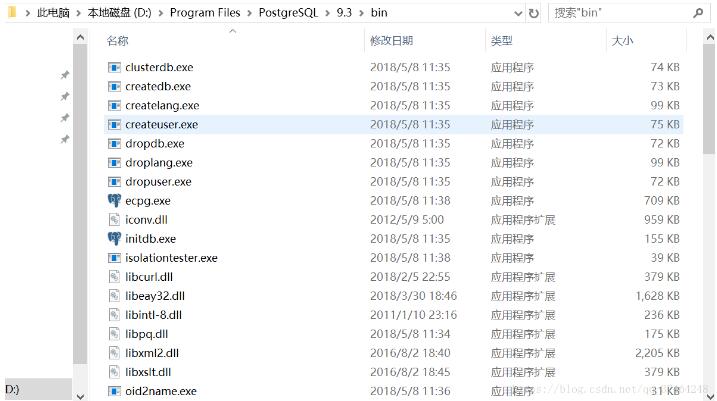Sort by 名称 column header

[x=118, y=41]
